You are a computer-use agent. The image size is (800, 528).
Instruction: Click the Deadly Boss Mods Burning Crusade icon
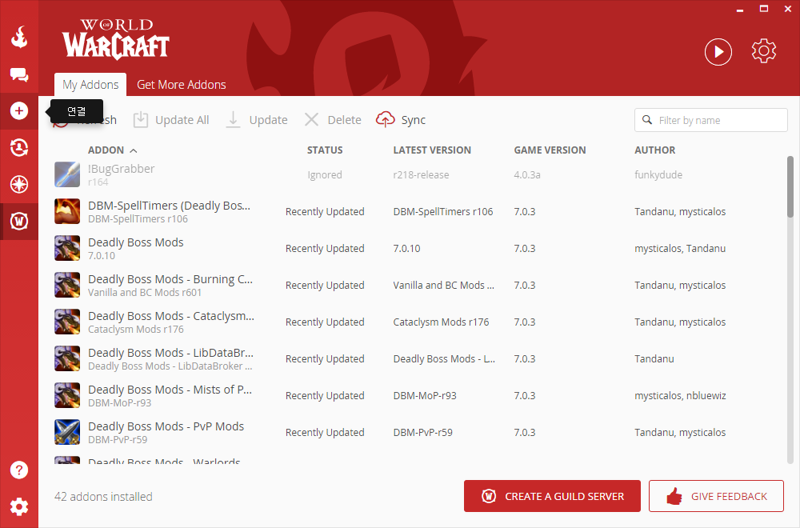tap(67, 285)
